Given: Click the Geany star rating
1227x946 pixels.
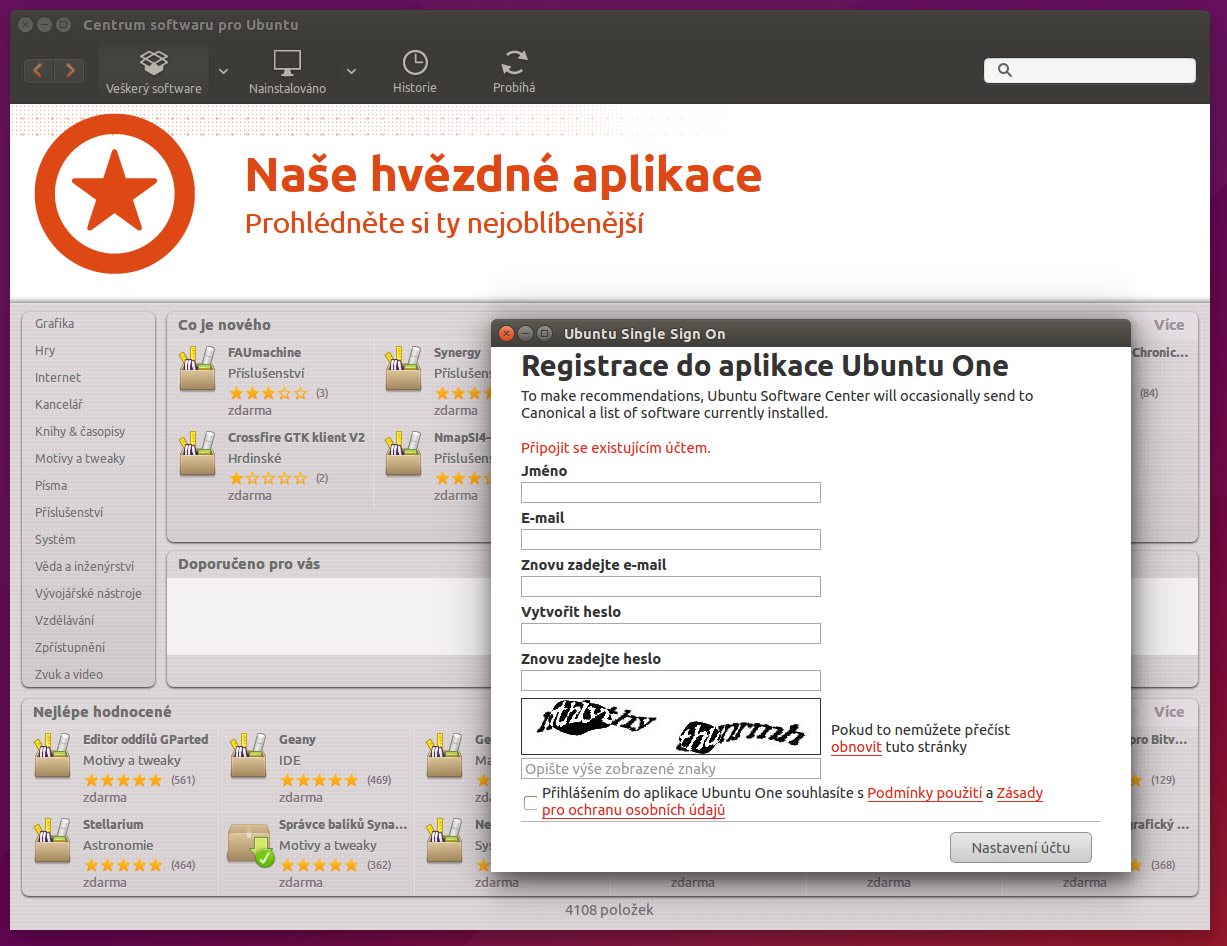Looking at the screenshot, I should point(318,780).
